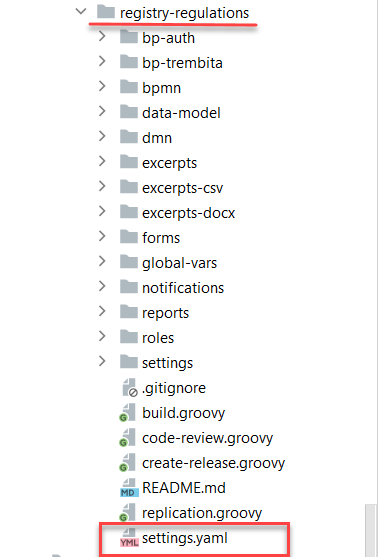Expand the data-model folder chevron
Viewport: 378px width, 557px height.
point(102,111)
